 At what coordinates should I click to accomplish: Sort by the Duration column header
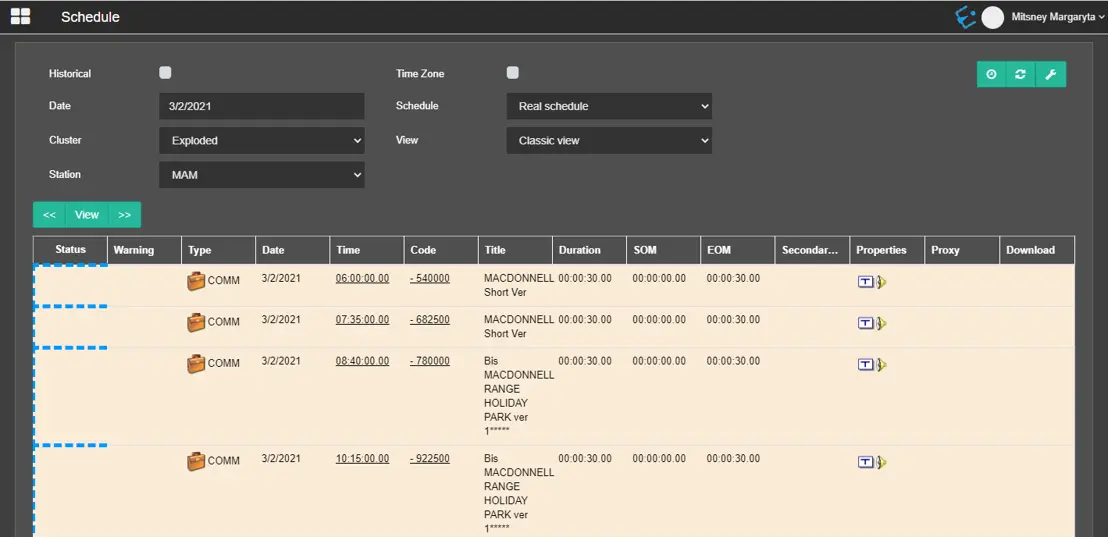[580, 250]
